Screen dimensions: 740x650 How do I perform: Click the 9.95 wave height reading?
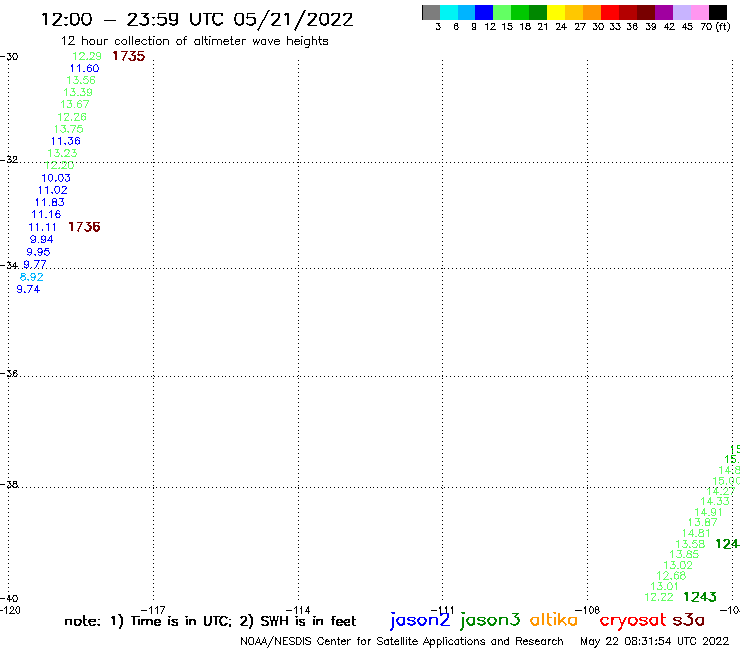(x=38, y=252)
